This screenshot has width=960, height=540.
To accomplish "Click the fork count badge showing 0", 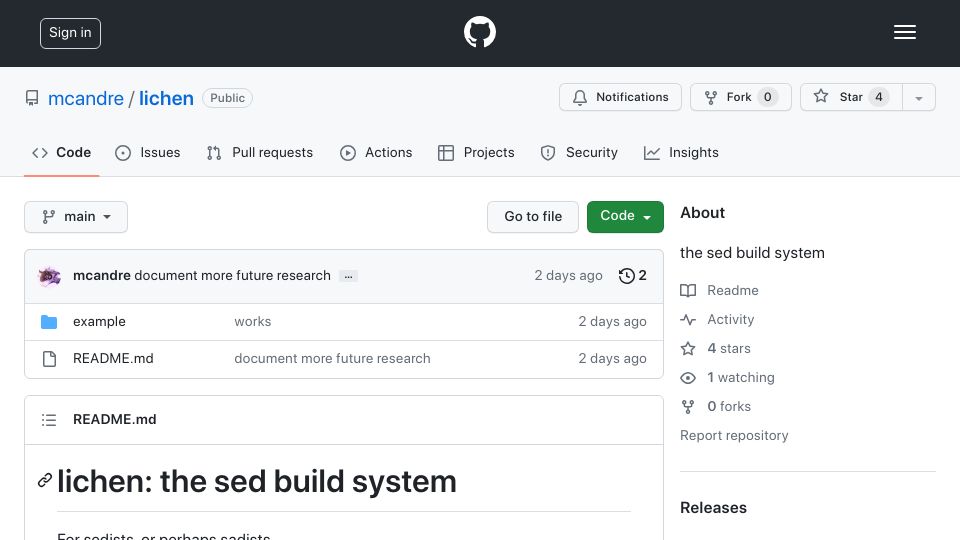I will tap(767, 97).
